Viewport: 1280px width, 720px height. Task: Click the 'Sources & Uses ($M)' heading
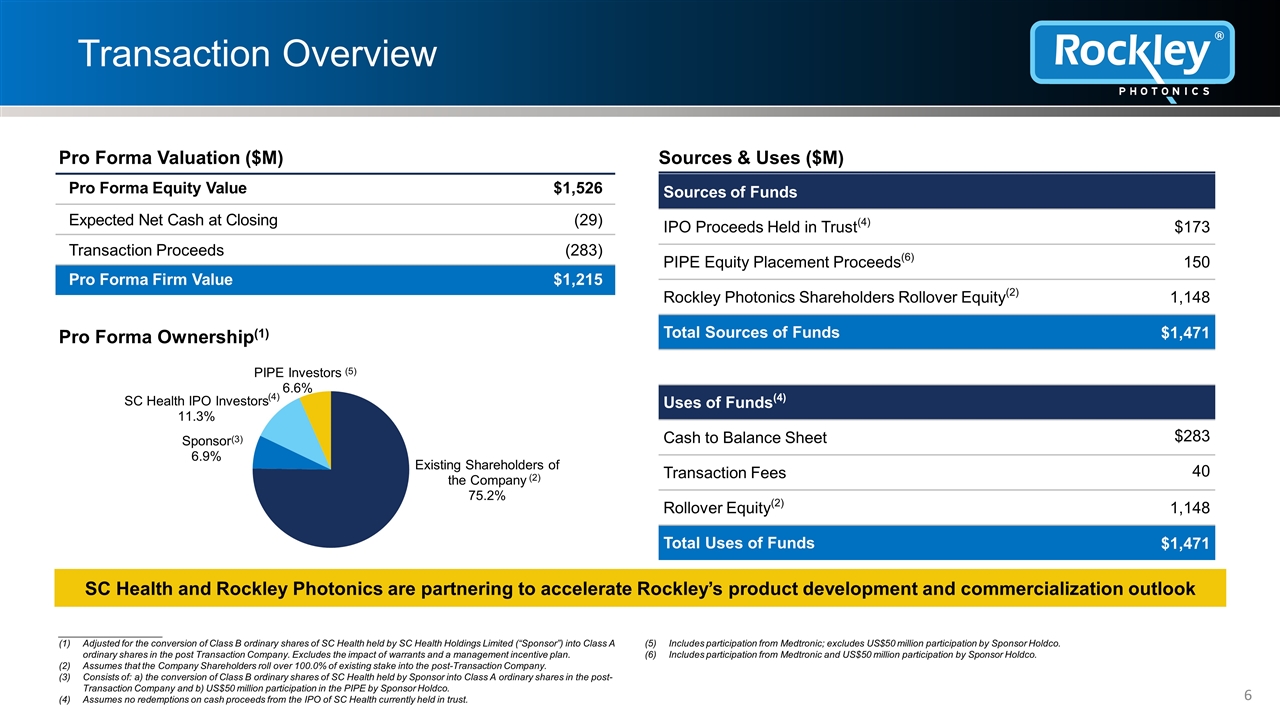coord(751,158)
